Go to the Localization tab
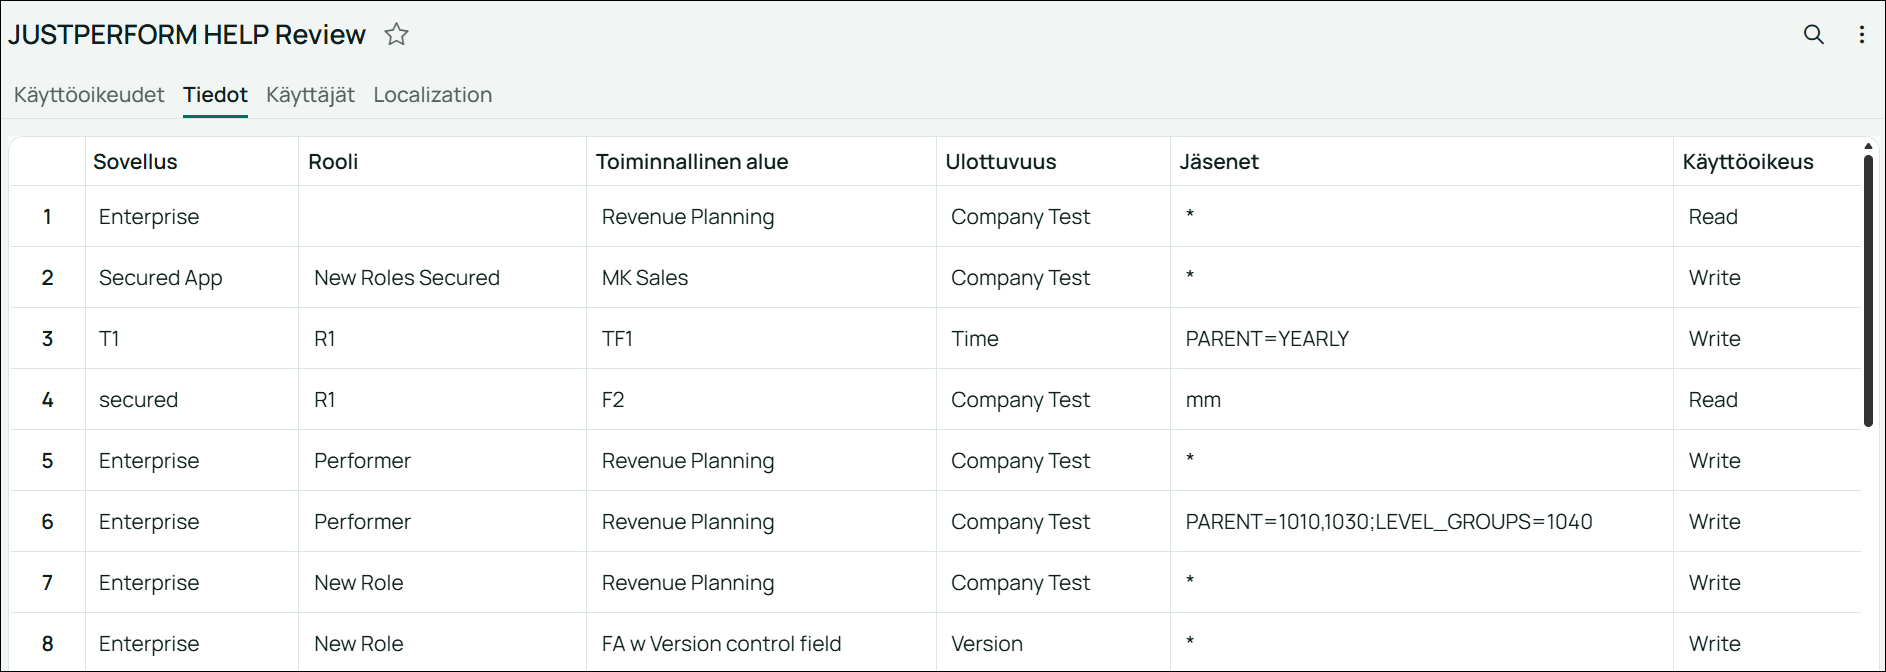 click(432, 95)
